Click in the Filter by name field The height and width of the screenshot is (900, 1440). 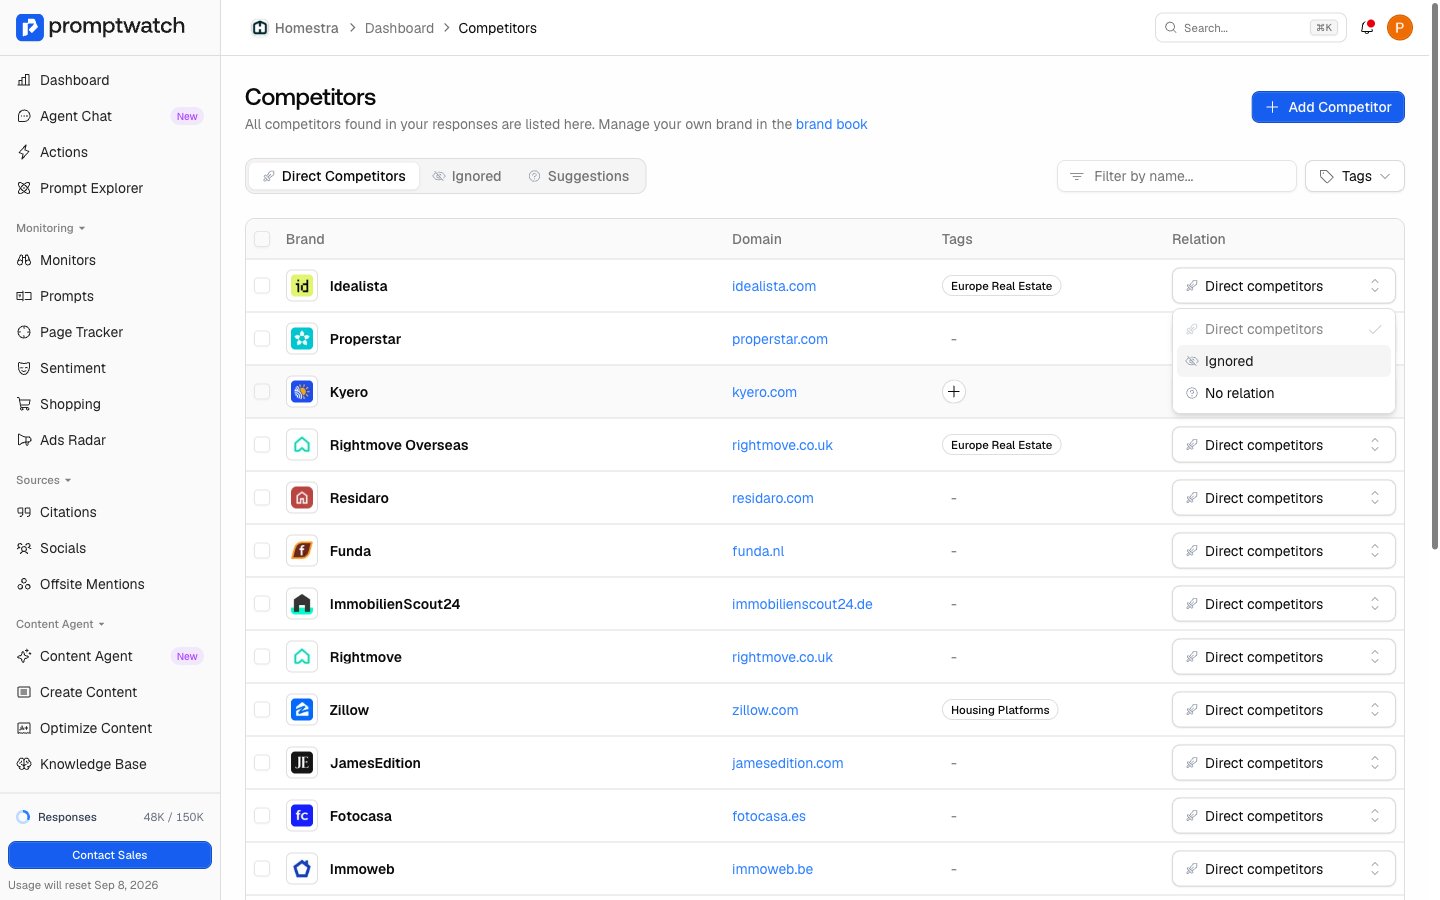[1177, 176]
